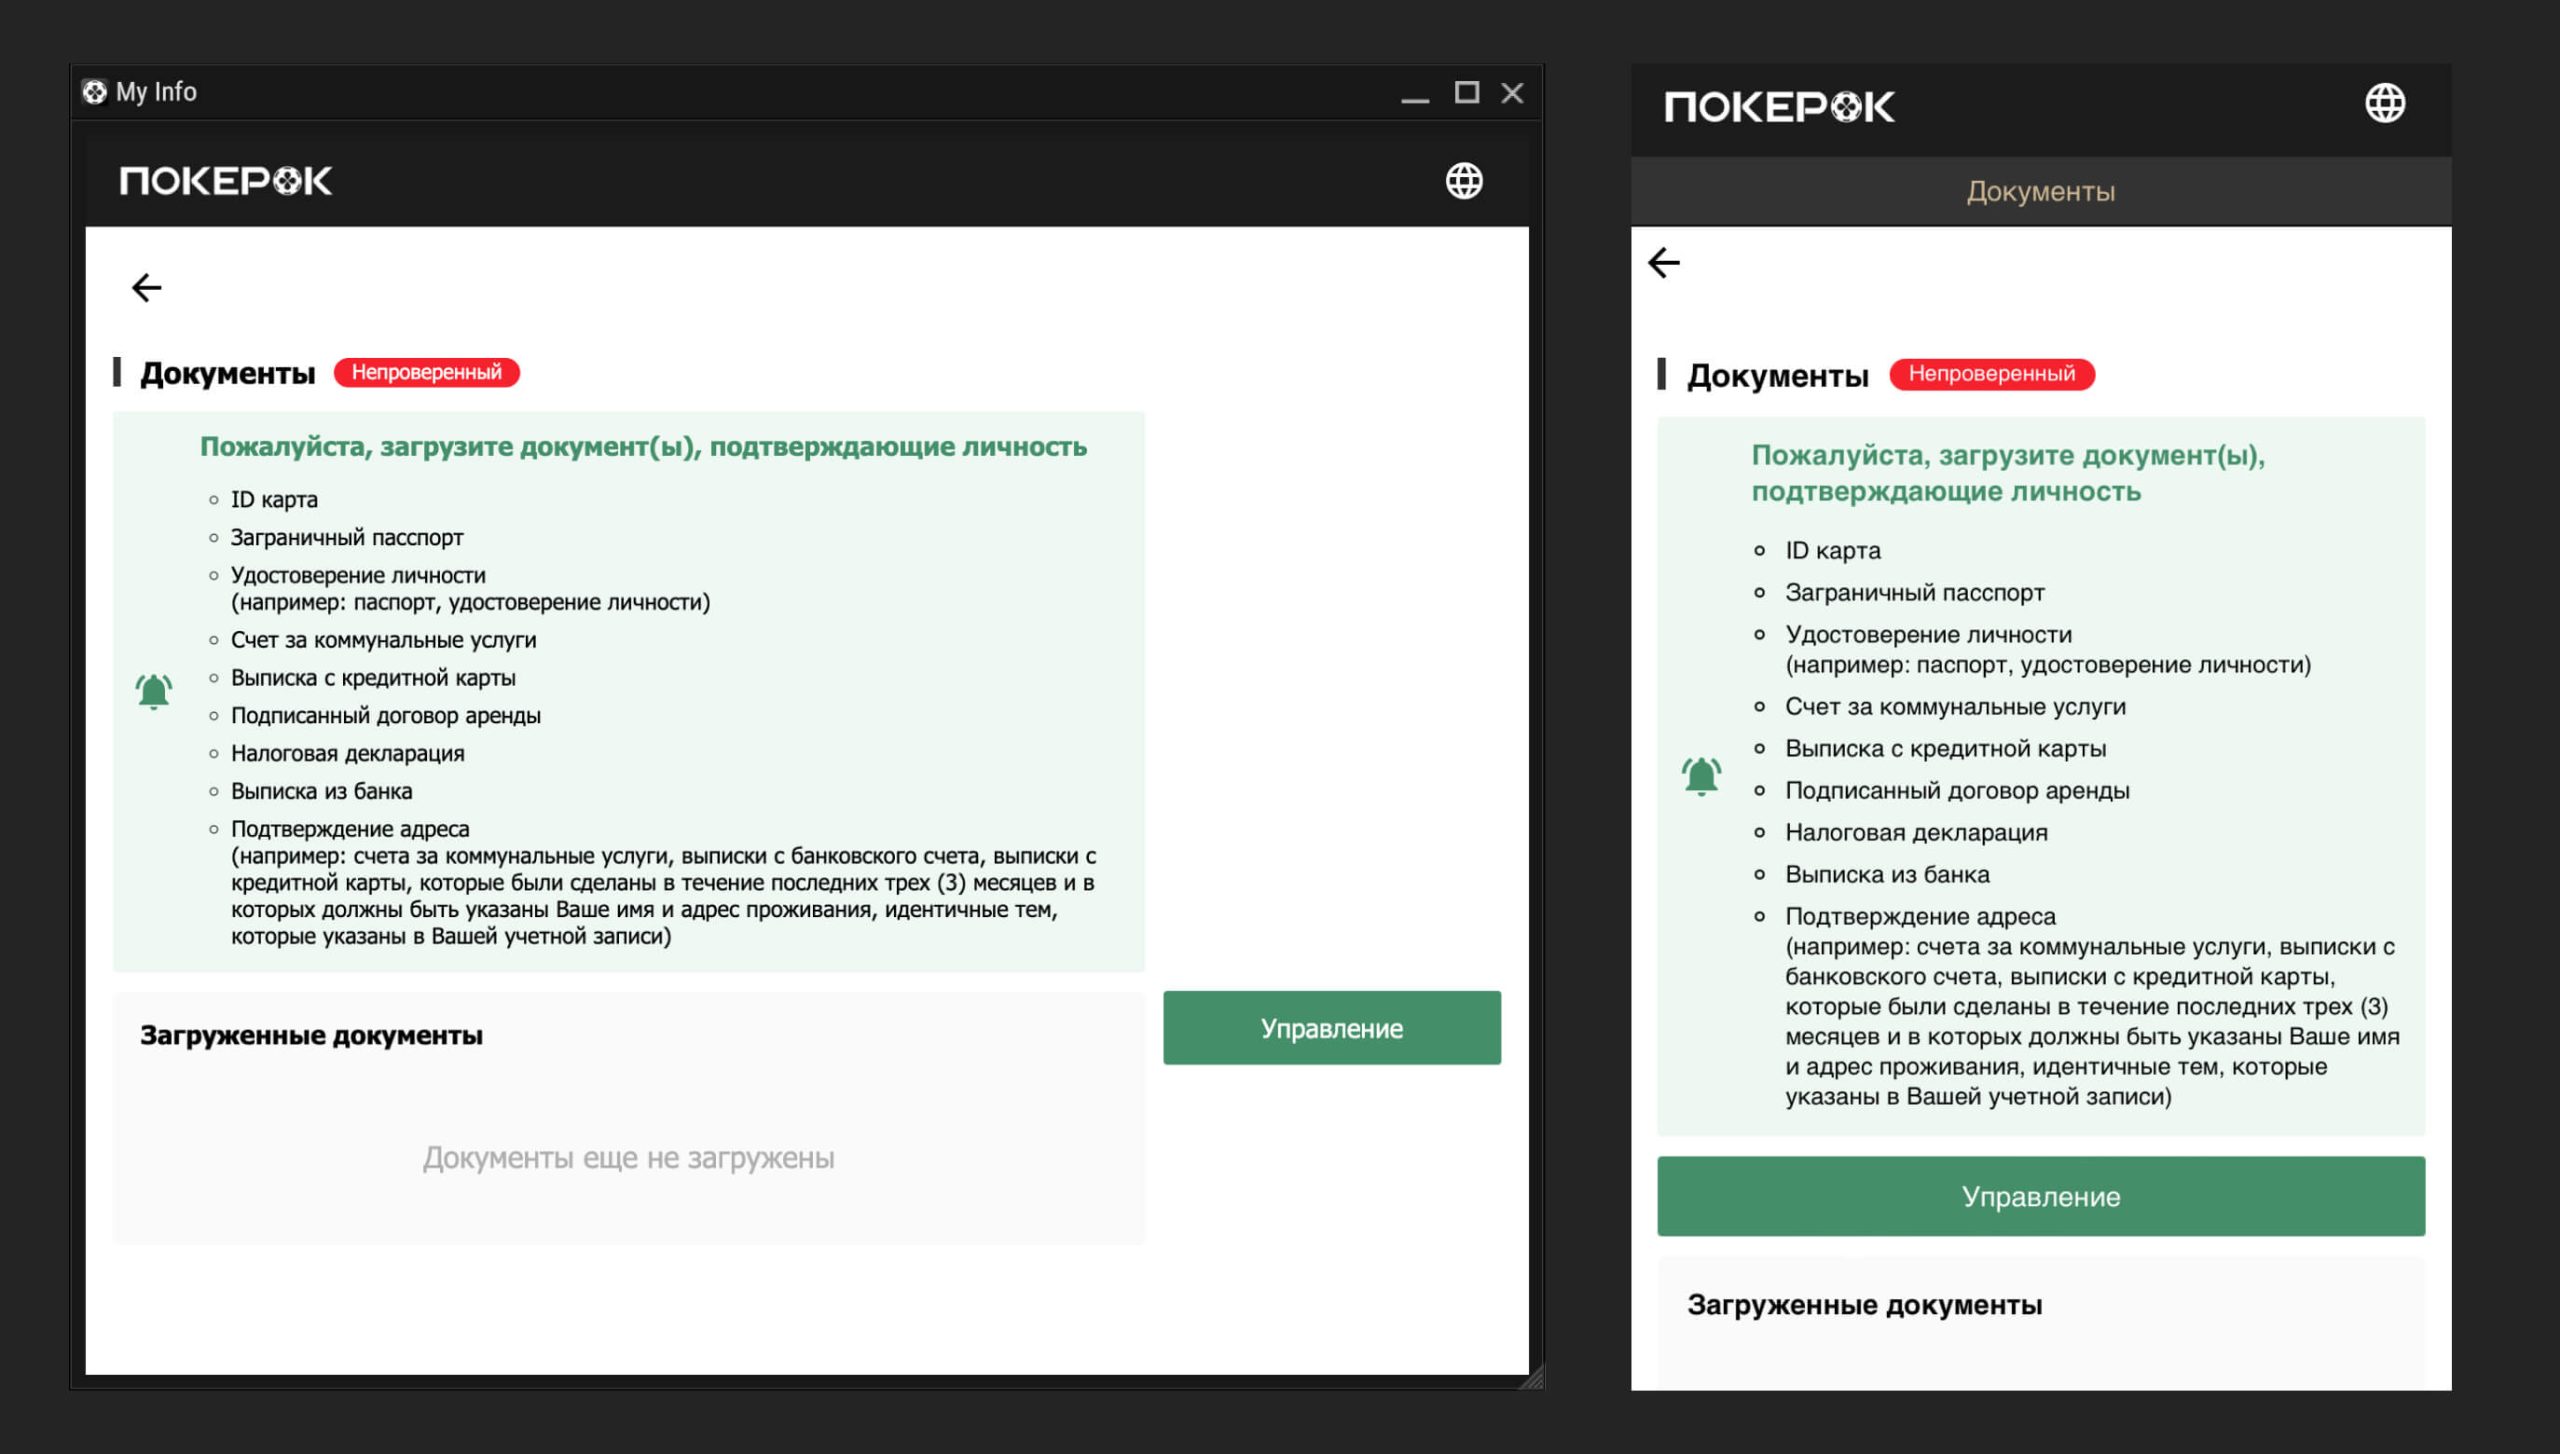Click the resize grip at bottom-right corner
Screen dimensions: 2560x1454
[x=1534, y=1380]
